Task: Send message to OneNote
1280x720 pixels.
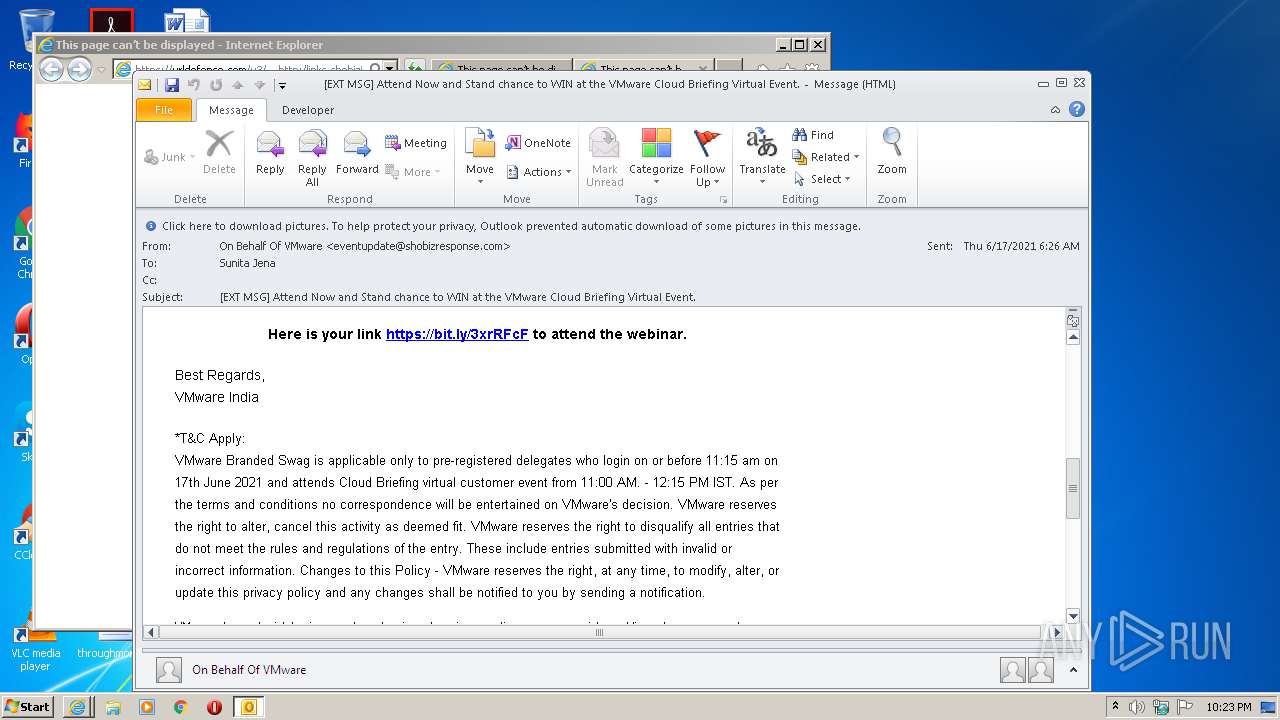Action: click(538, 143)
